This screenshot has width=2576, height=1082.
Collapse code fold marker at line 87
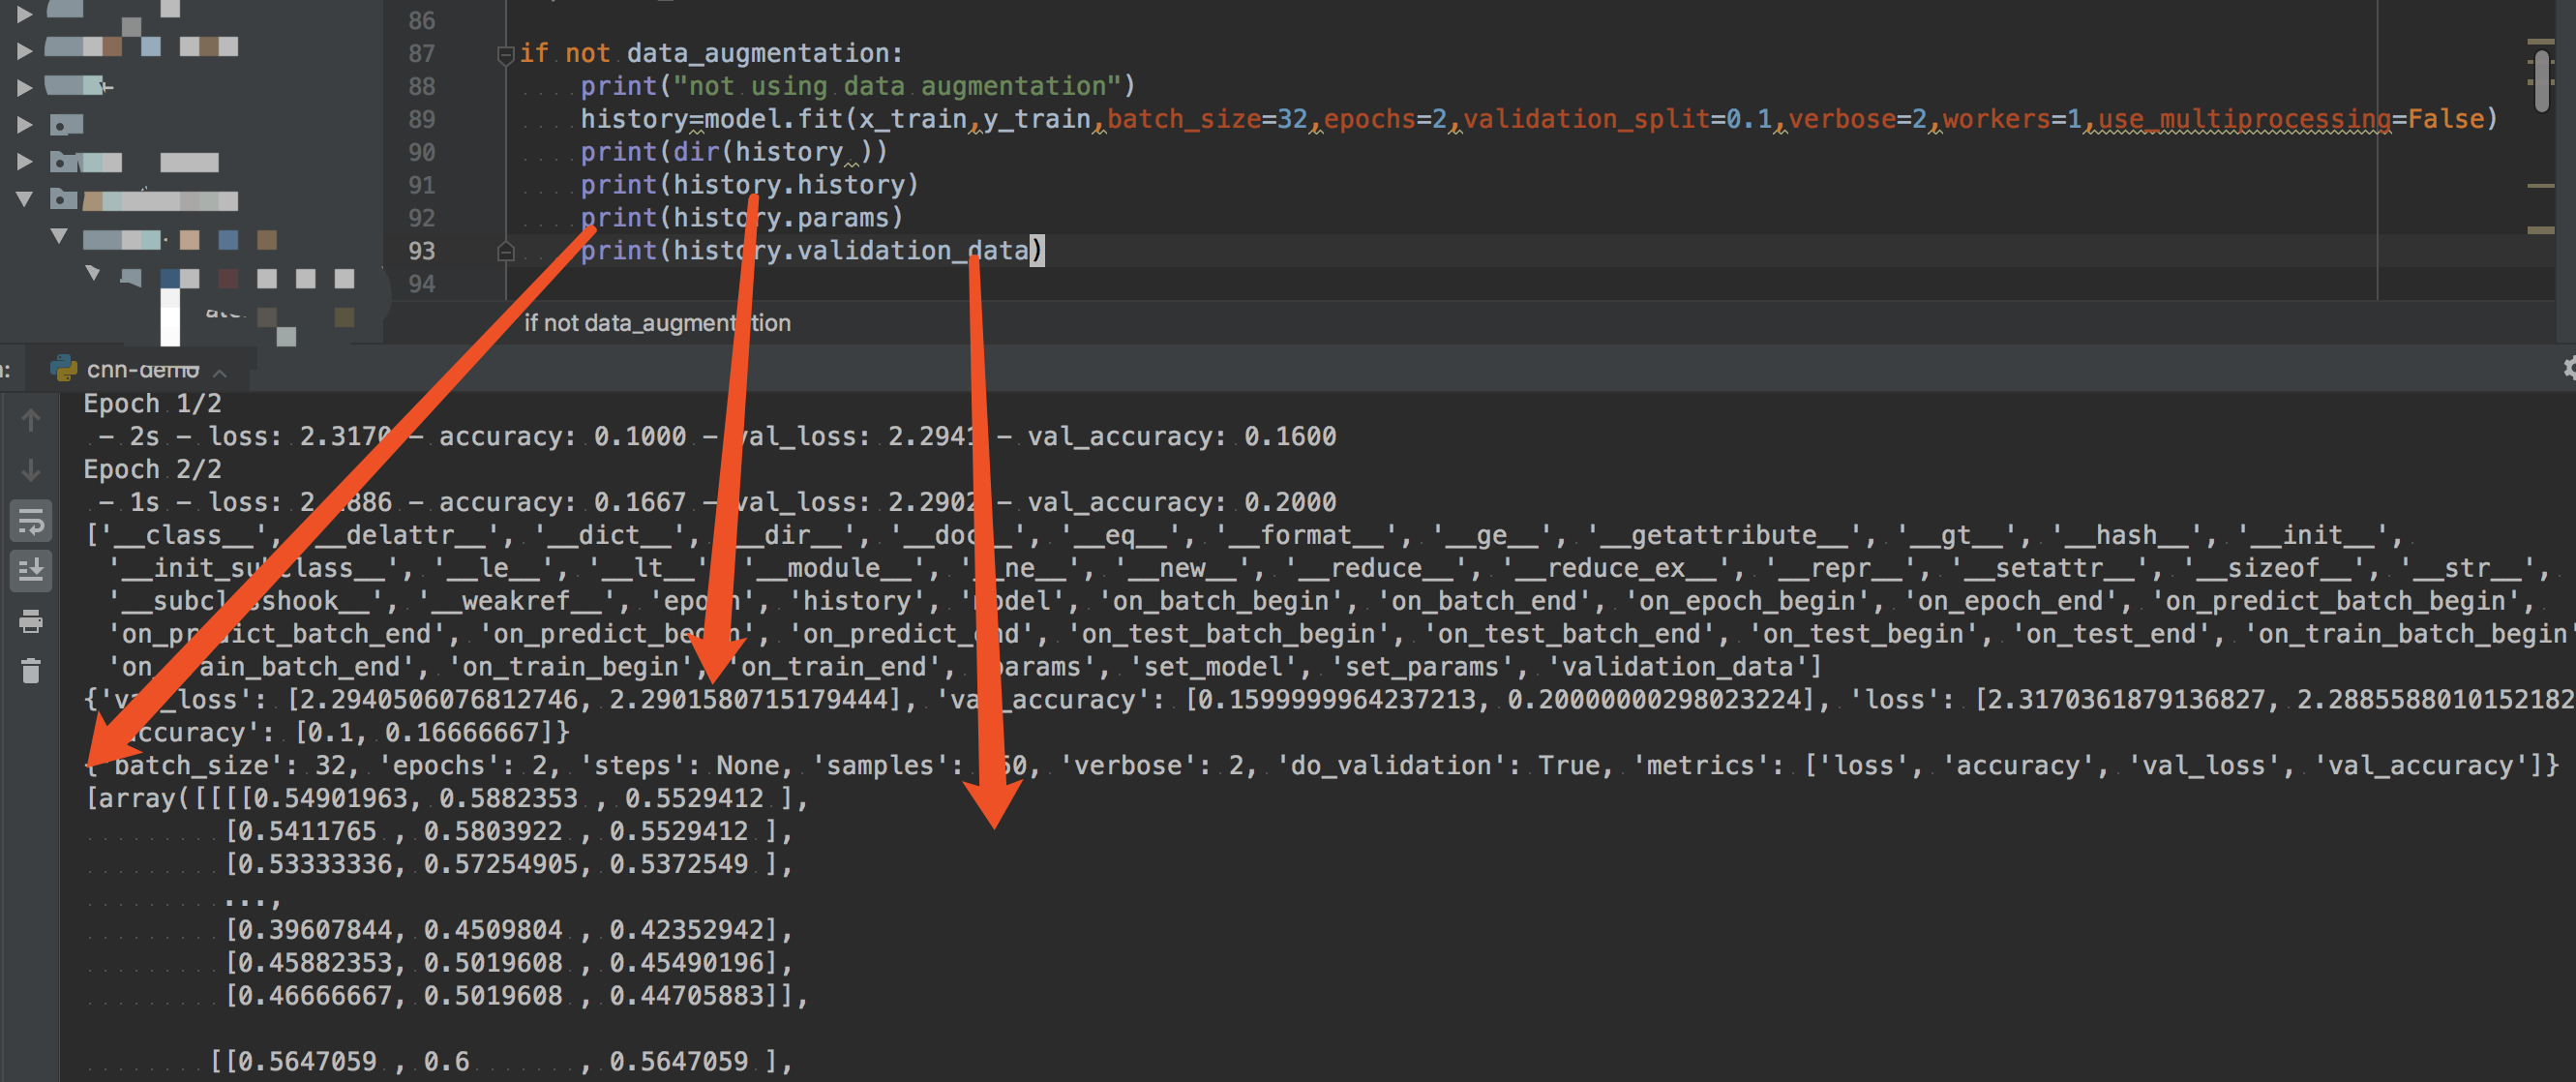pyautogui.click(x=505, y=54)
